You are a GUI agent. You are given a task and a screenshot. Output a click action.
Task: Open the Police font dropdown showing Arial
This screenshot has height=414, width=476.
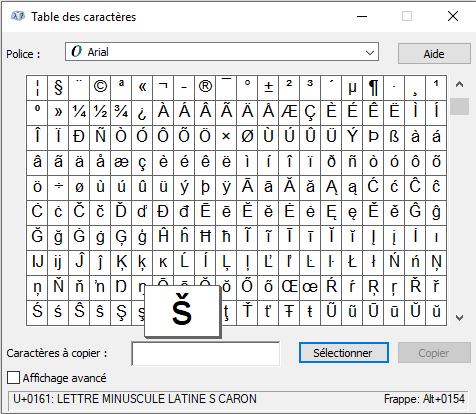222,52
